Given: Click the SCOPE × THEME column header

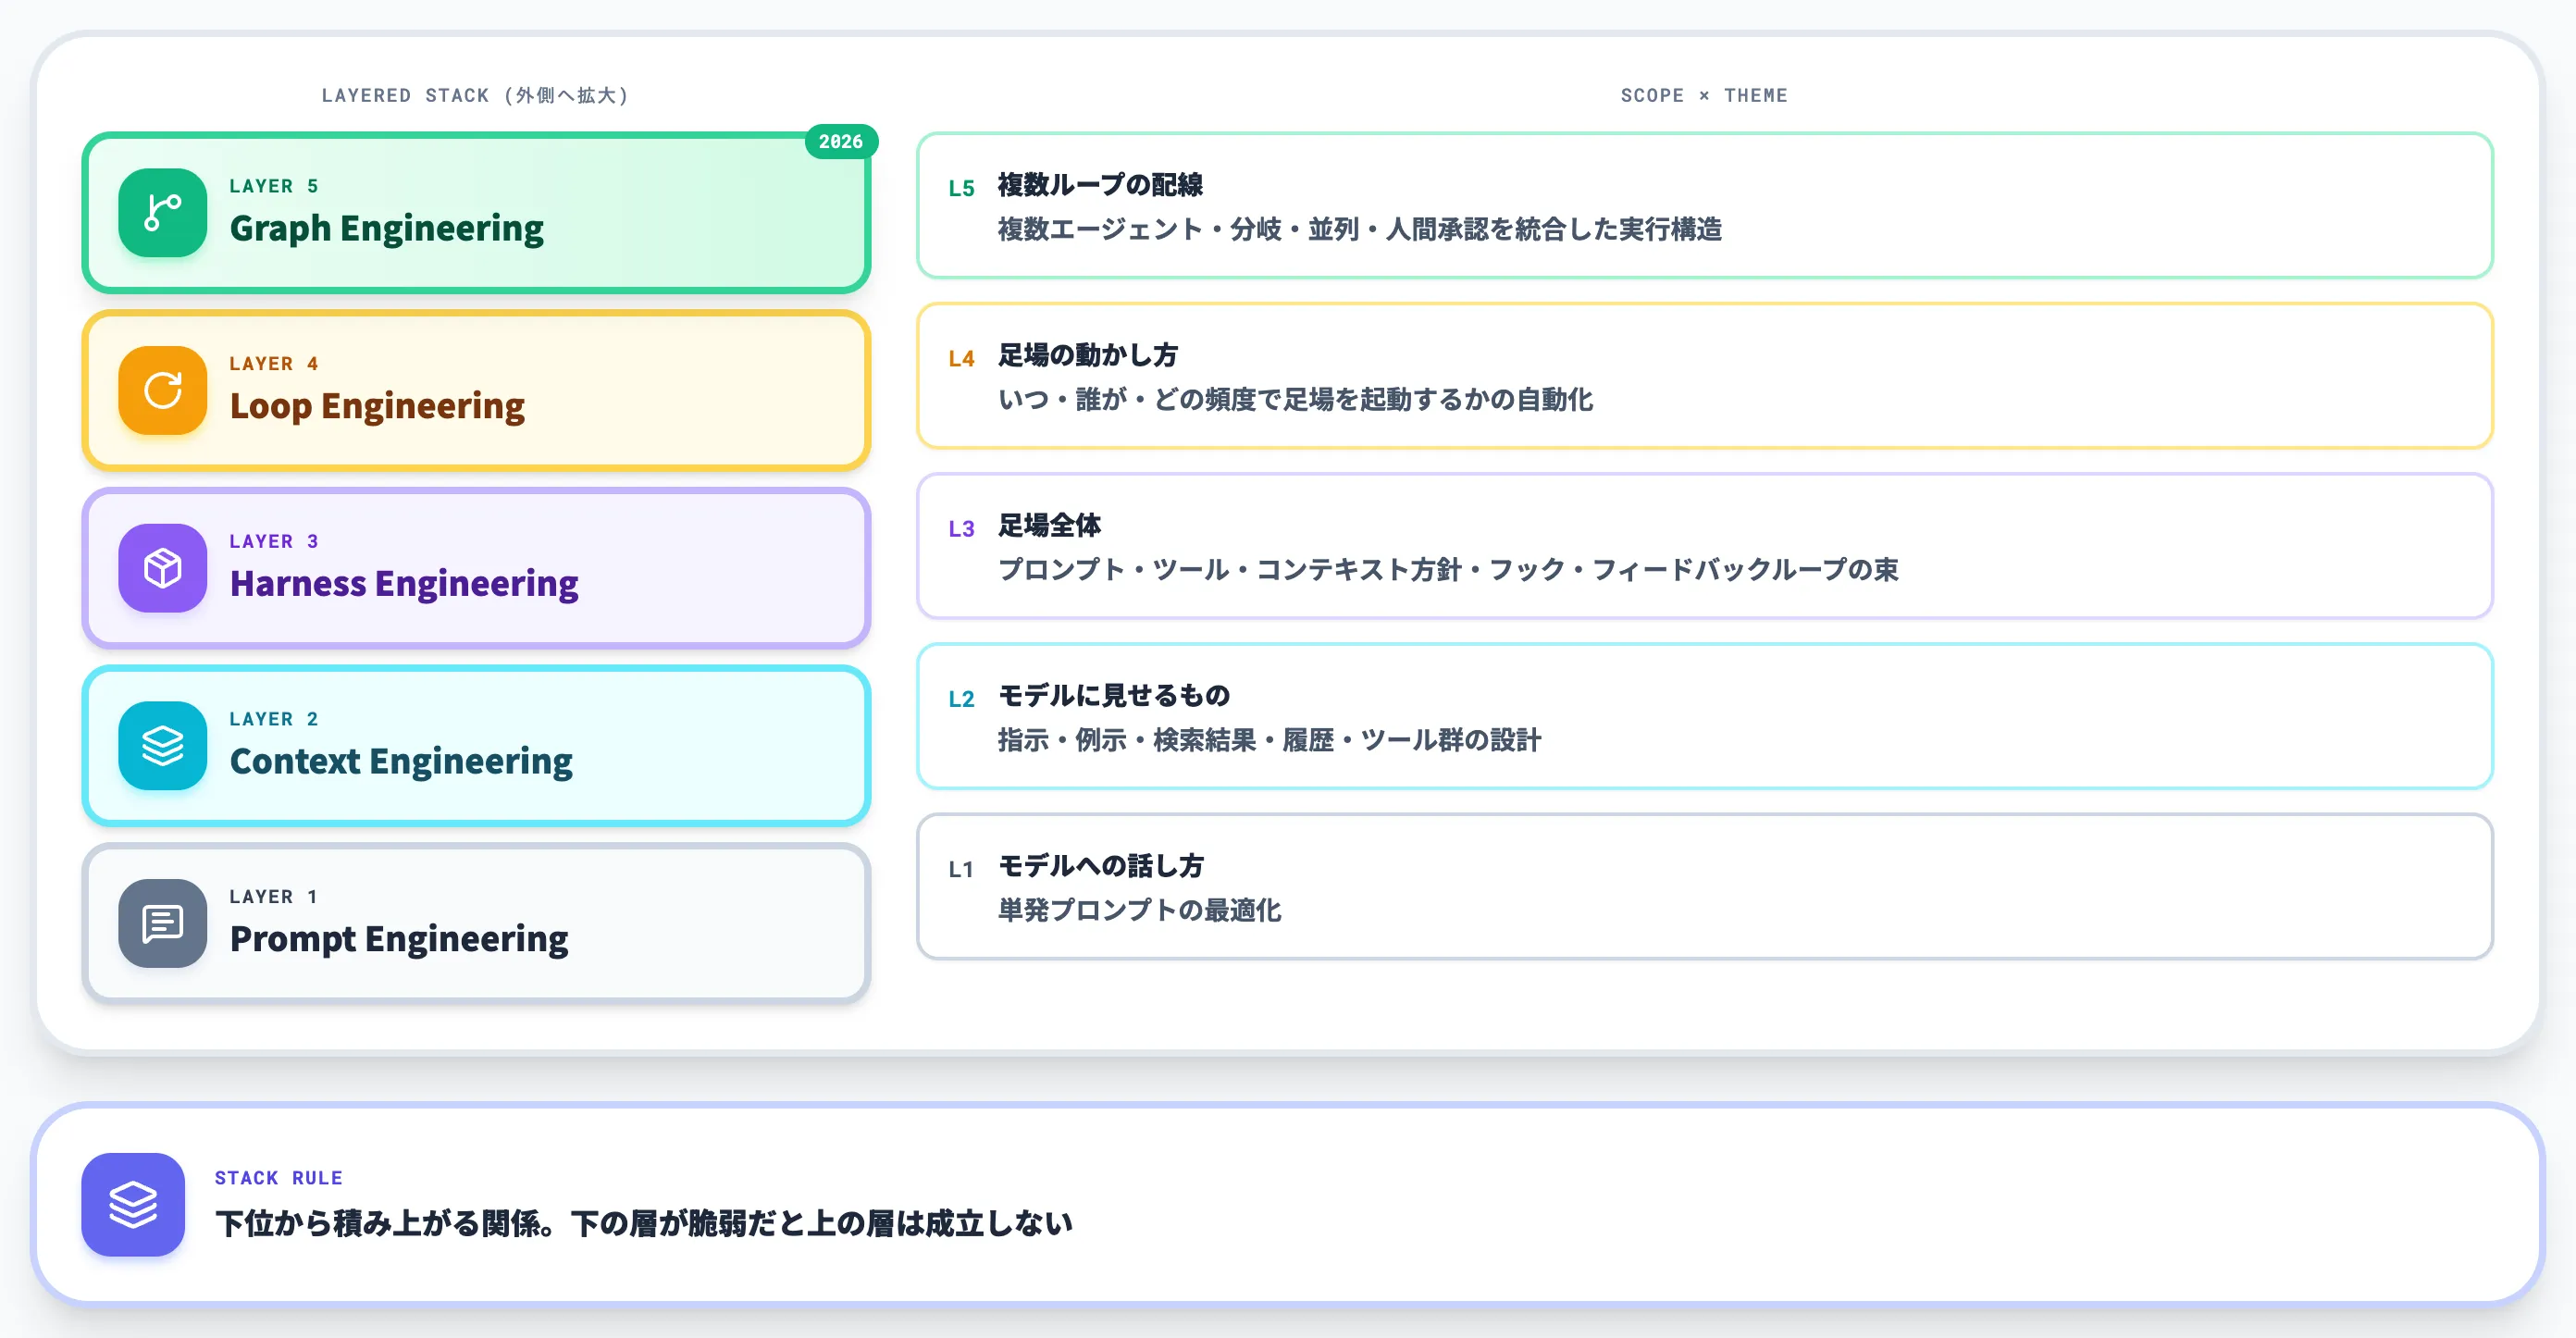Looking at the screenshot, I should coord(1704,95).
